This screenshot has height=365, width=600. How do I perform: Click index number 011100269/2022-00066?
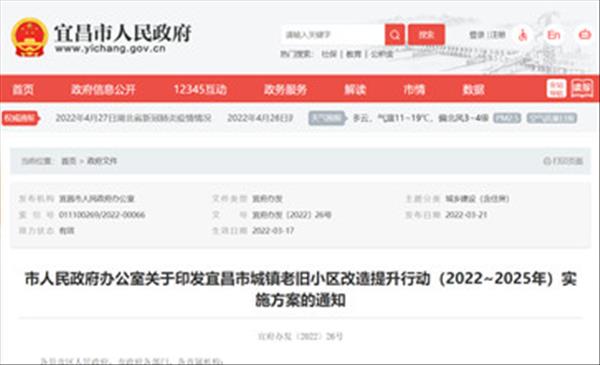click(x=102, y=215)
